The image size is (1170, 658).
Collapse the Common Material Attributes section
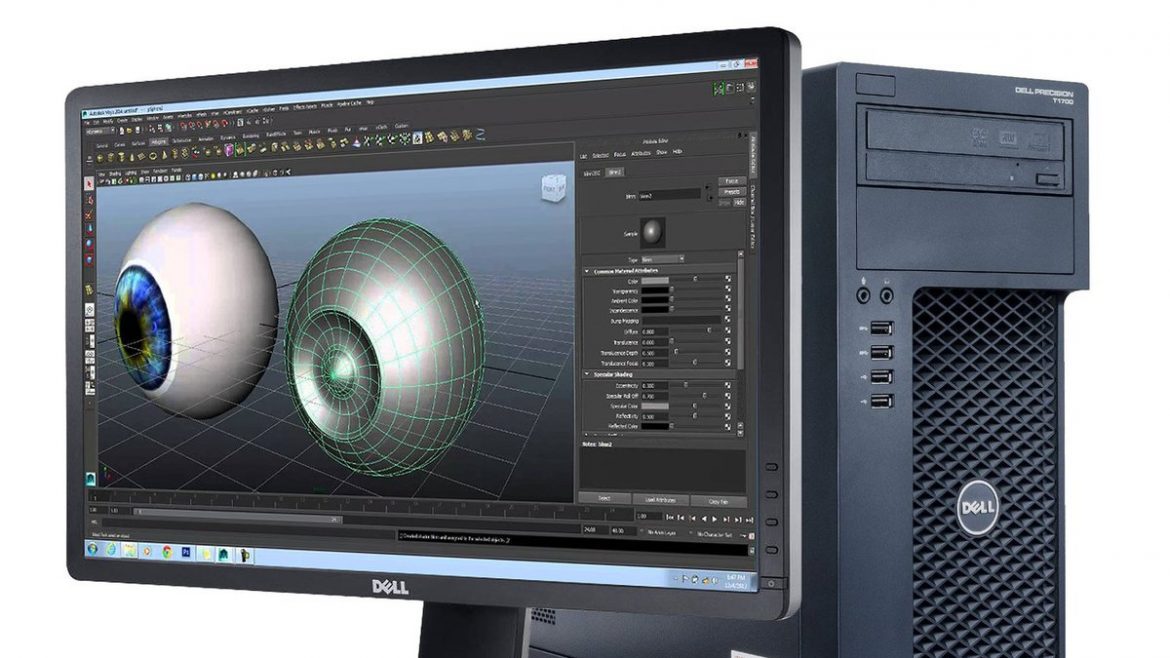pos(587,271)
